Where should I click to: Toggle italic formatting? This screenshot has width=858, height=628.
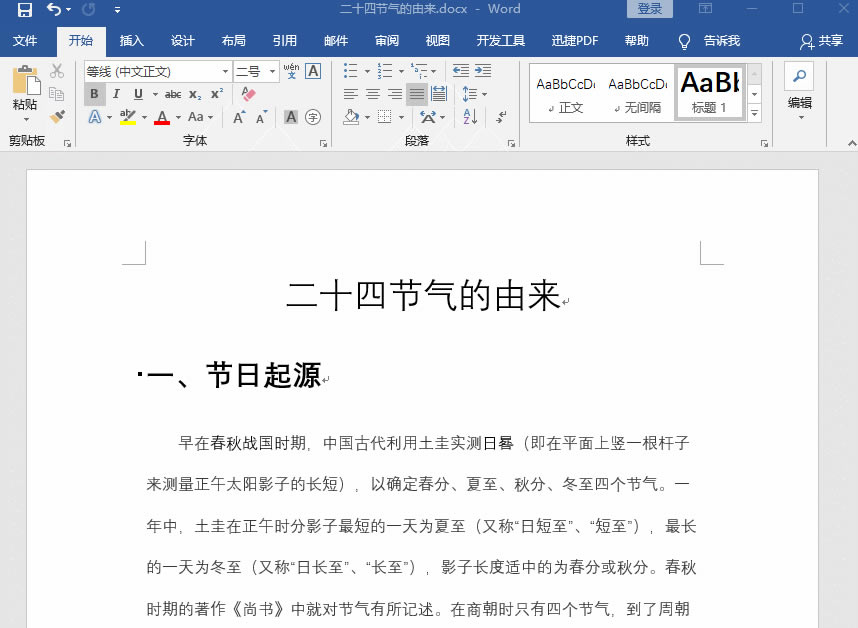point(116,94)
